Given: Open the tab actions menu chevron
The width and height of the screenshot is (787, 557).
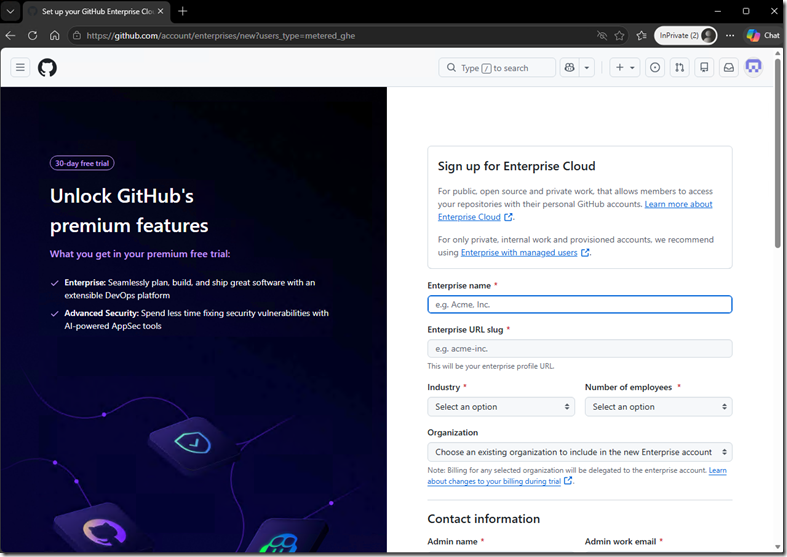Looking at the screenshot, I should tap(10, 11).
